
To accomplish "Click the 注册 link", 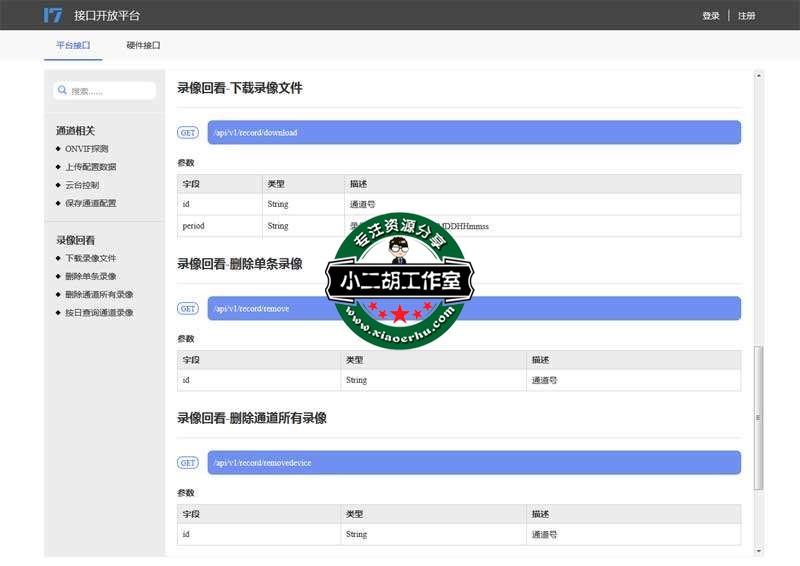I will pyautogui.click(x=747, y=16).
